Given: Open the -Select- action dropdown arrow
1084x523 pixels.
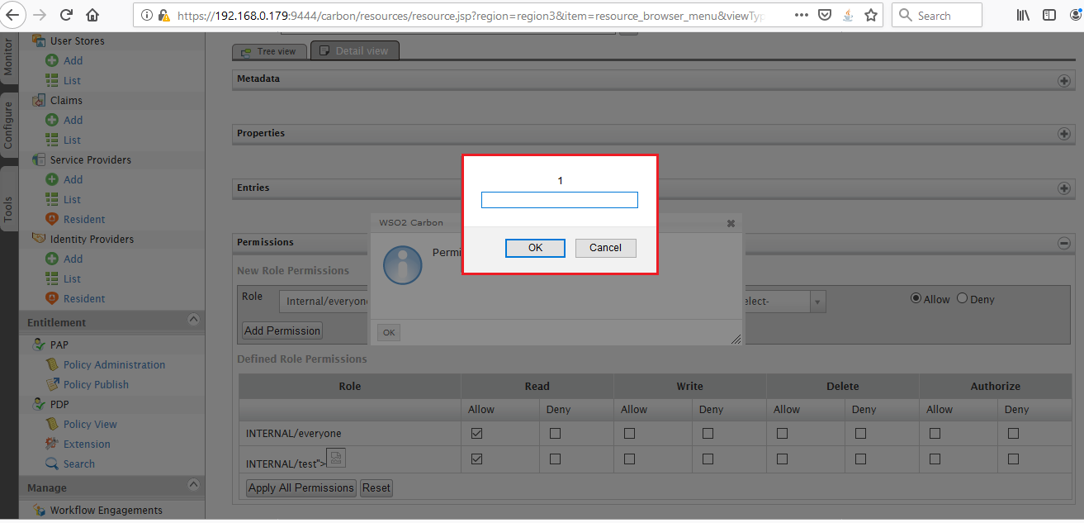Looking at the screenshot, I should (x=816, y=302).
